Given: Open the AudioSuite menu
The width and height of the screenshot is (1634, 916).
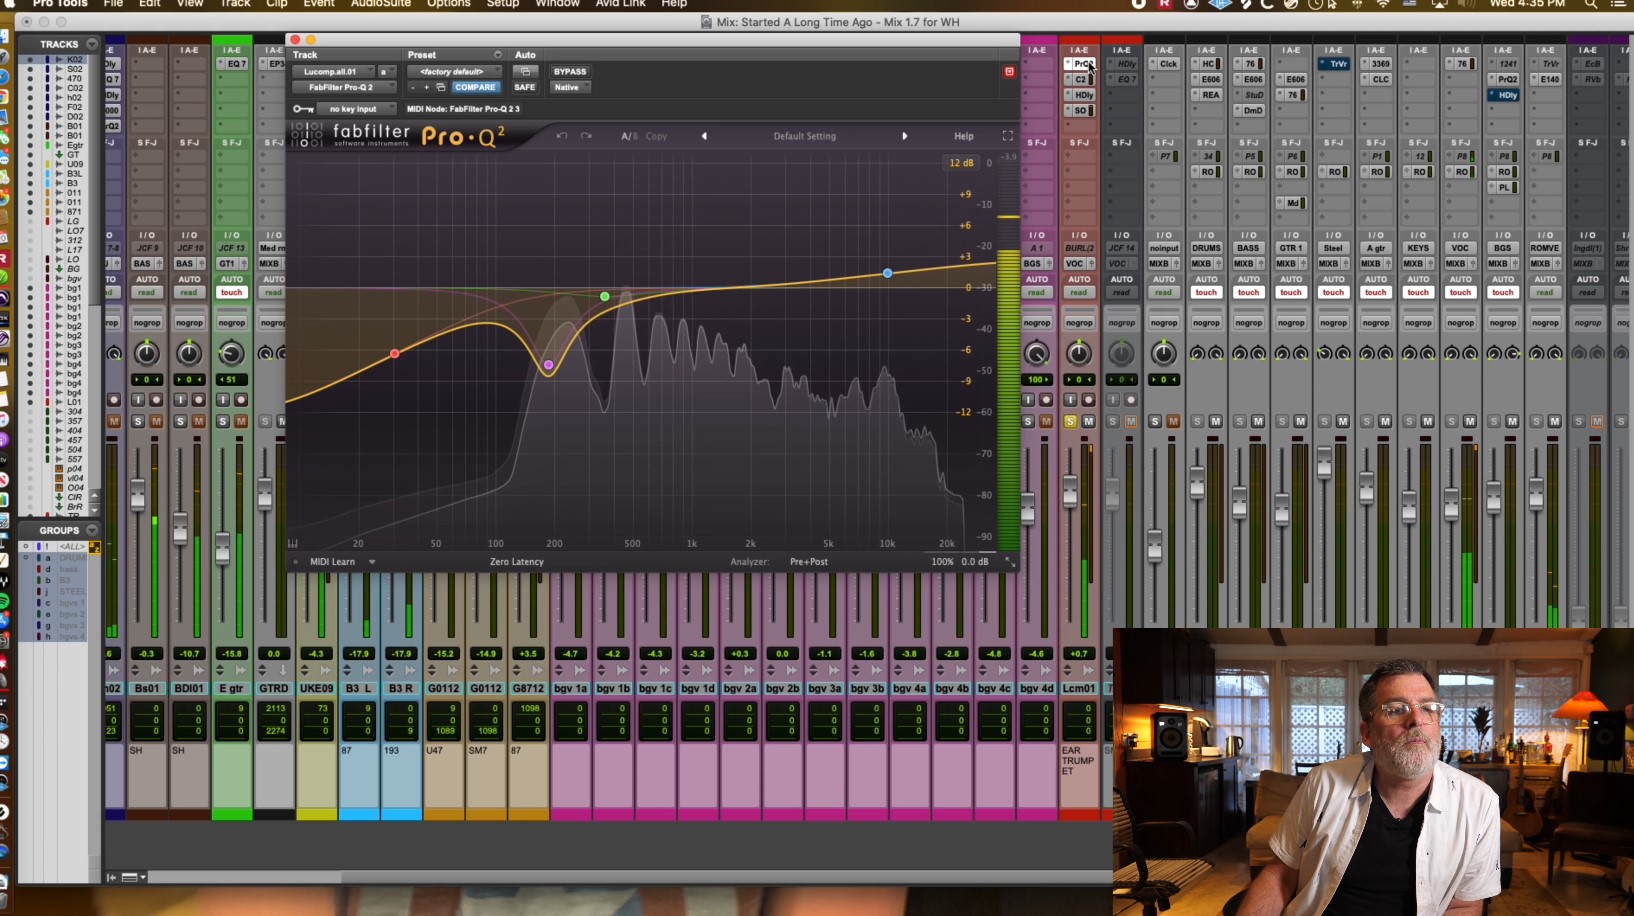Looking at the screenshot, I should [381, 4].
